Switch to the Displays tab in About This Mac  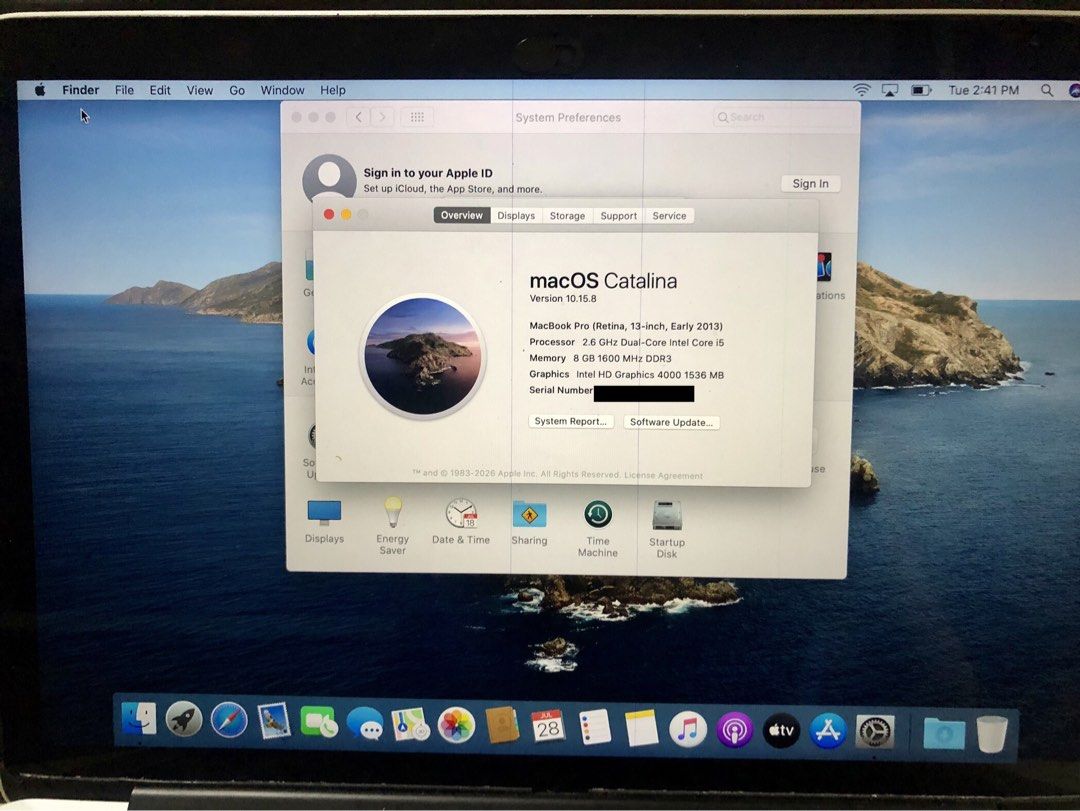tap(516, 216)
